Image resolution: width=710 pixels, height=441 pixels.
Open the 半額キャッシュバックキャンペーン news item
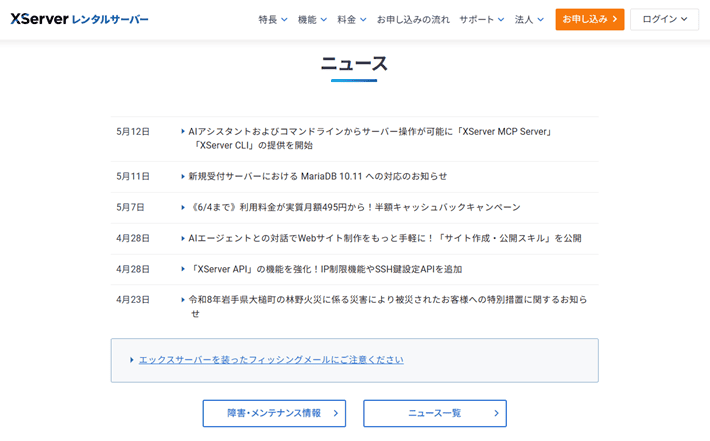coord(355,207)
